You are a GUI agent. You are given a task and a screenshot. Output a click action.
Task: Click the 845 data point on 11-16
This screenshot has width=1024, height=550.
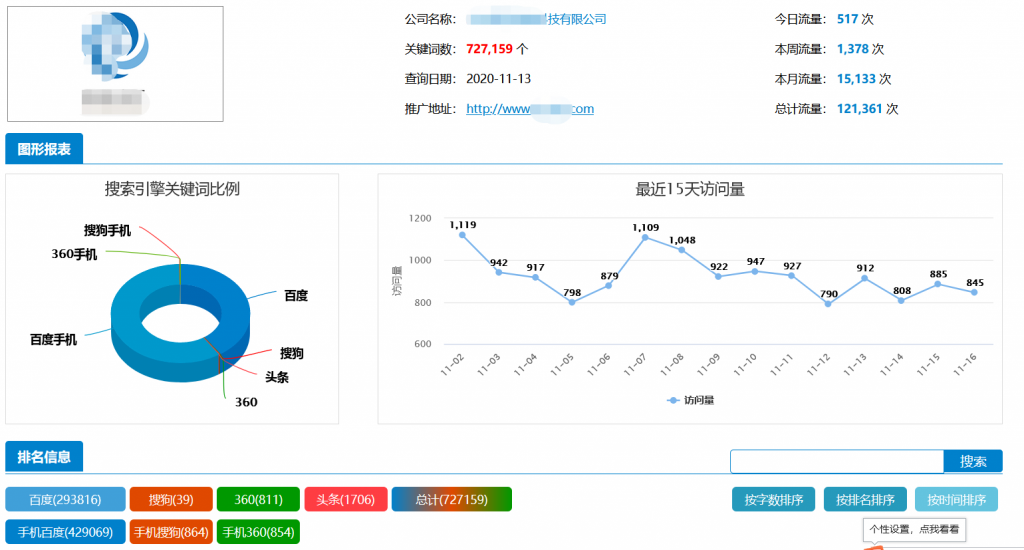tap(974, 292)
